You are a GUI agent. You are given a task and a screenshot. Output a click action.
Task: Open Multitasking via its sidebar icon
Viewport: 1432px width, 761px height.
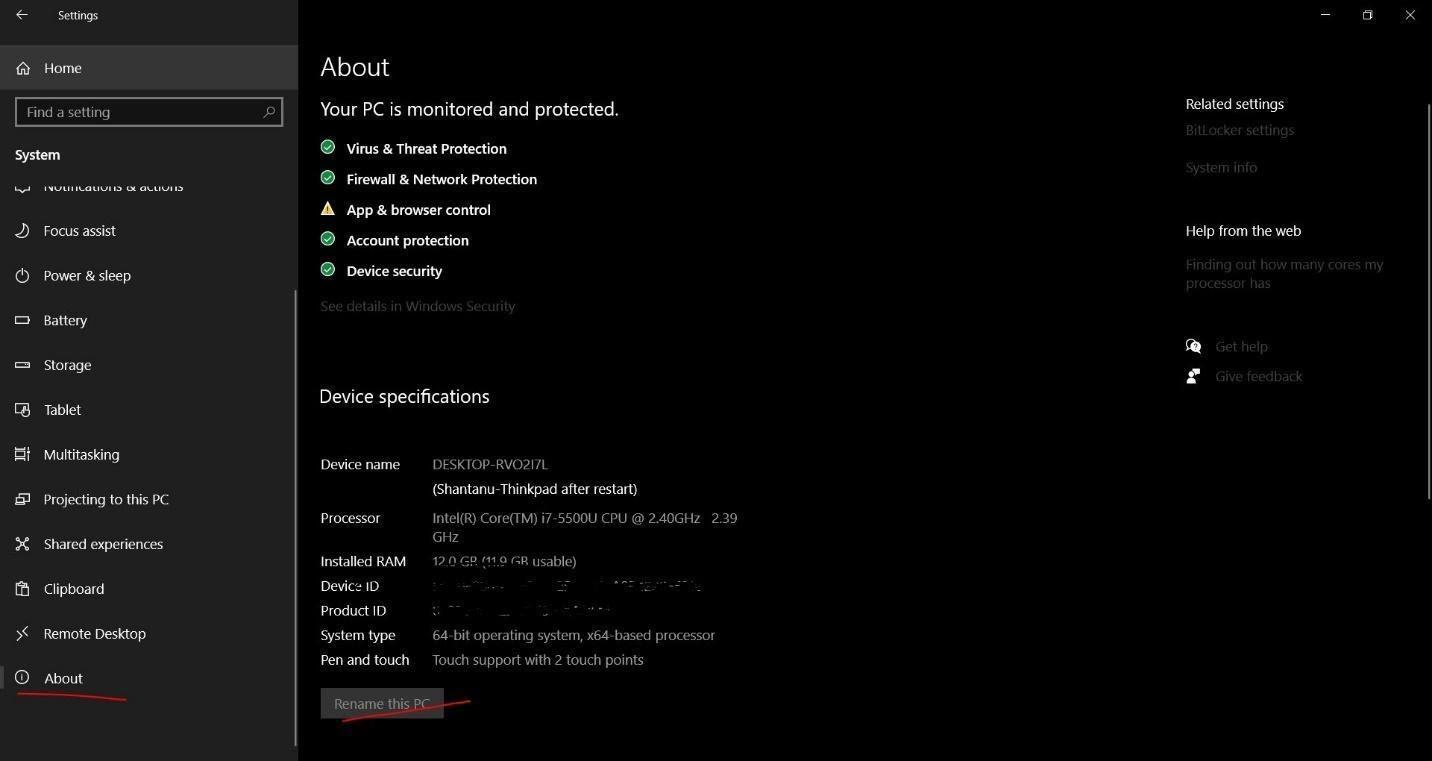click(x=22, y=454)
